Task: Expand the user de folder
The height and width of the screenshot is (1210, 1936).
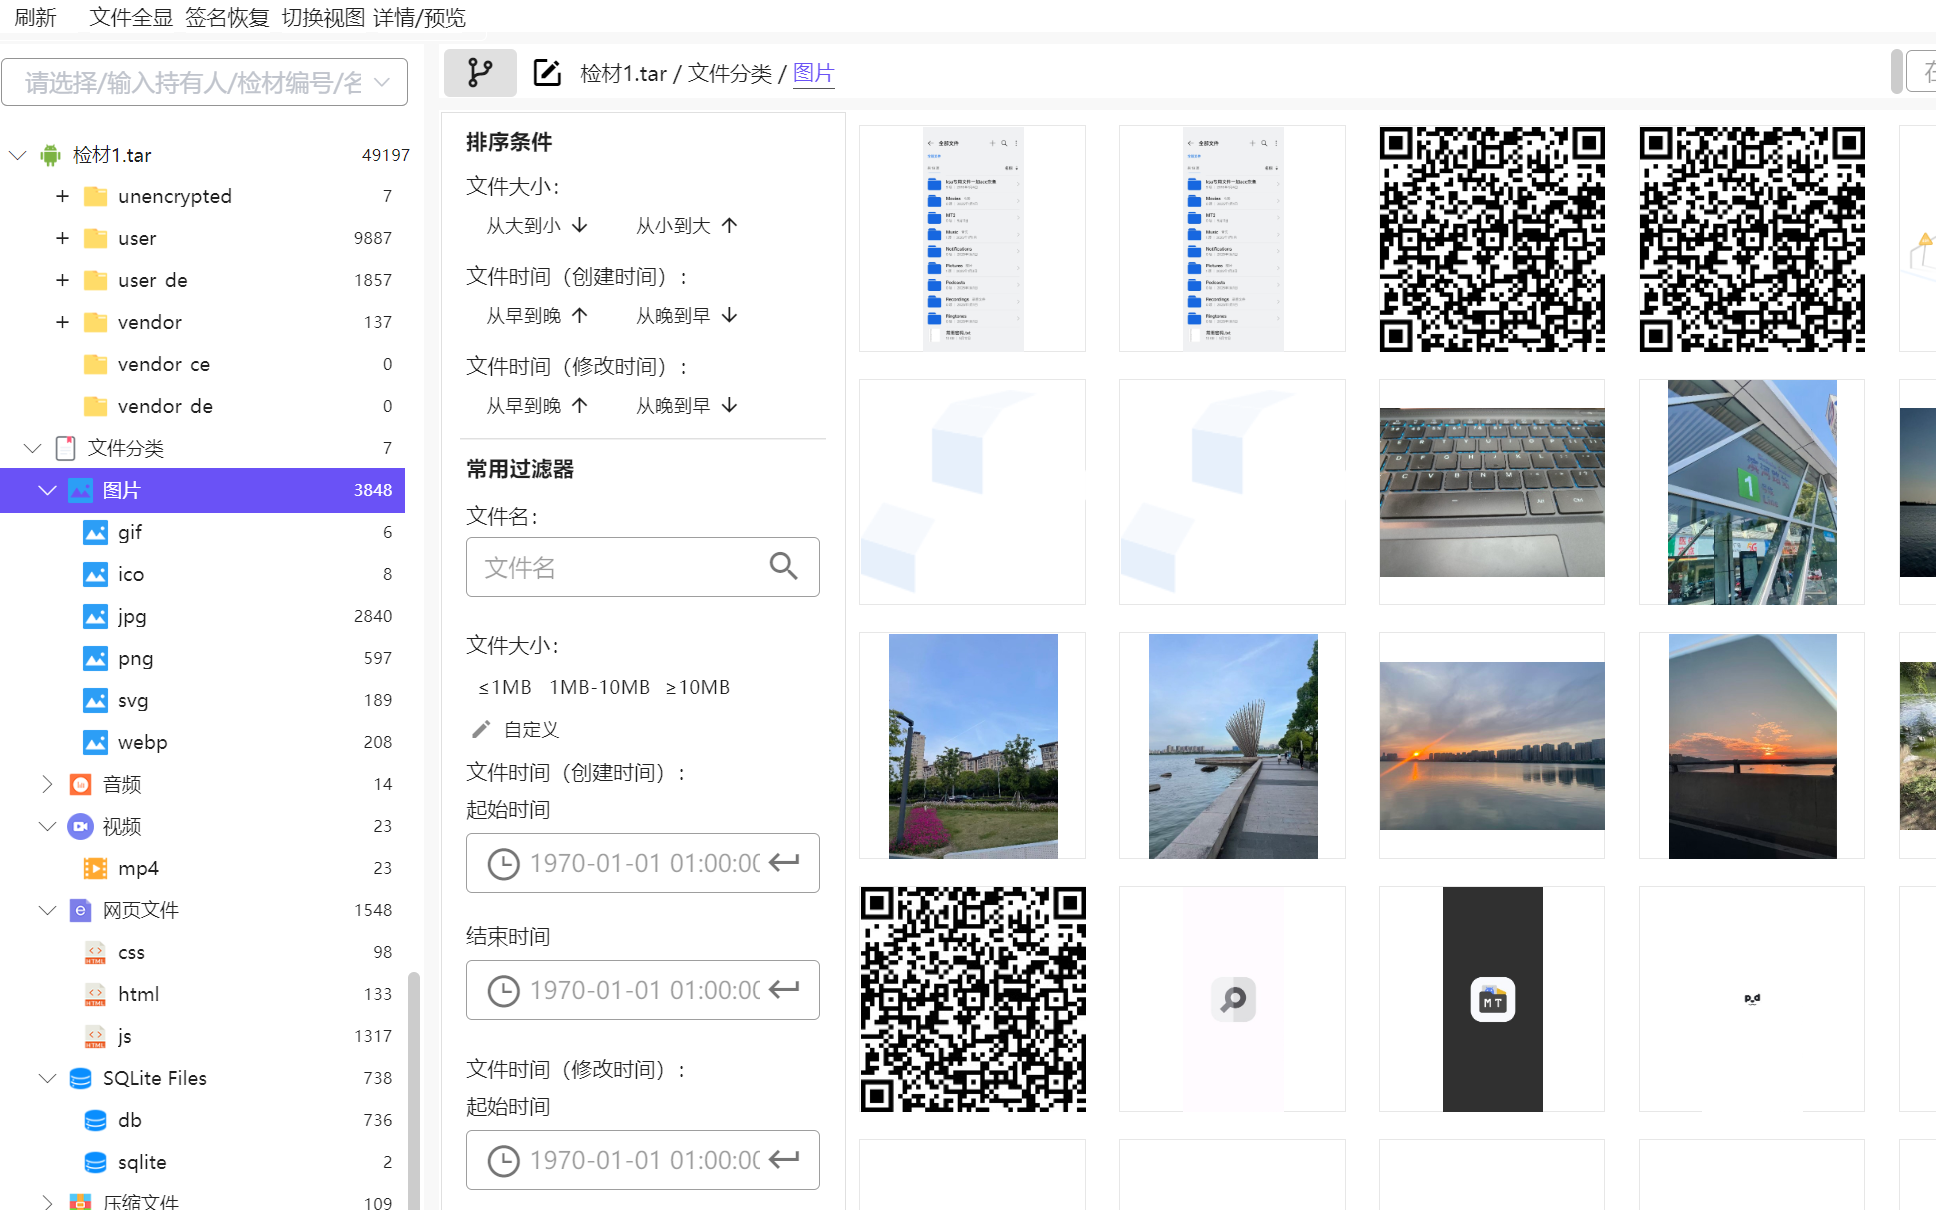Action: point(62,280)
